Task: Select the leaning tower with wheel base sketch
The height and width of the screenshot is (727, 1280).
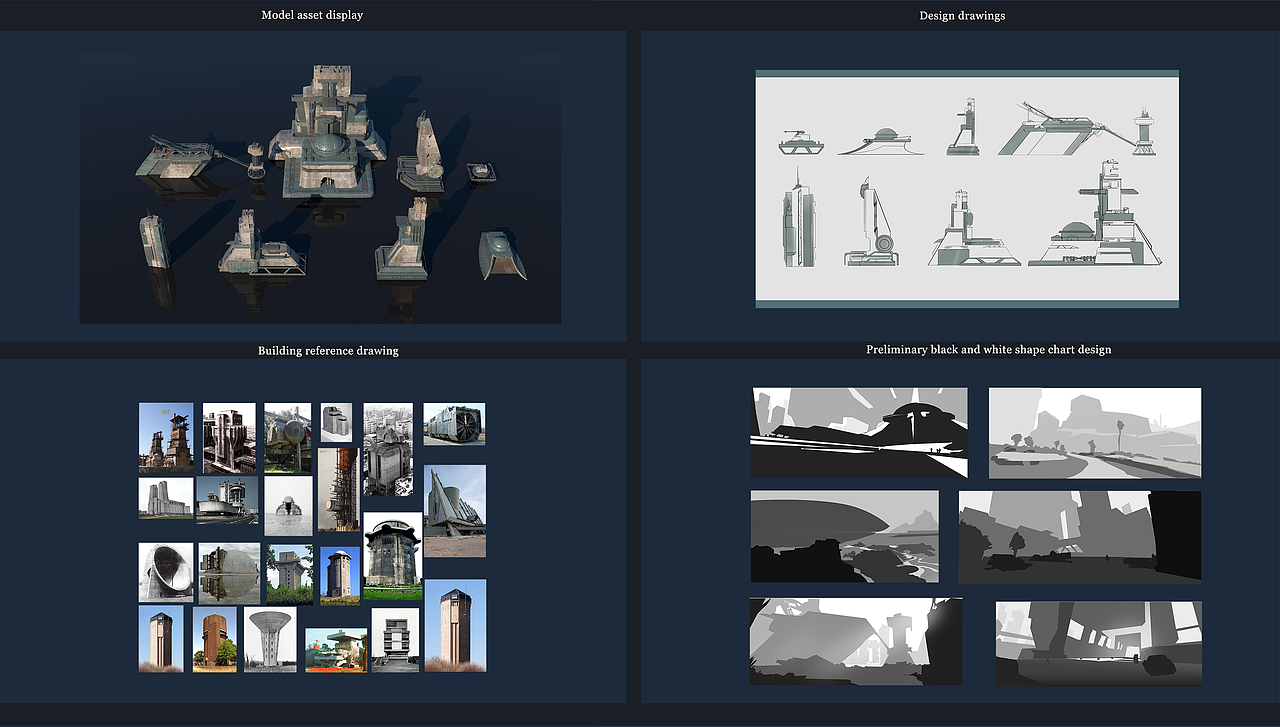Action: 873,223
